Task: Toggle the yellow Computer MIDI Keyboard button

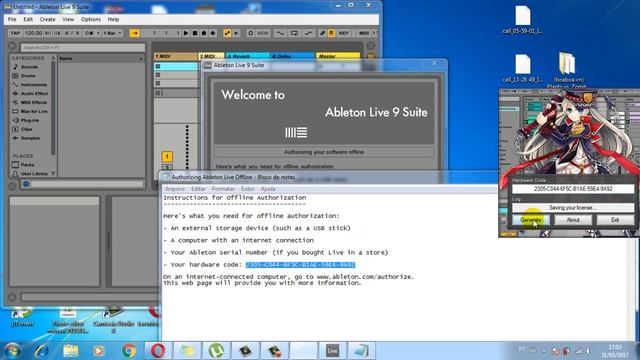Action: coord(331,33)
